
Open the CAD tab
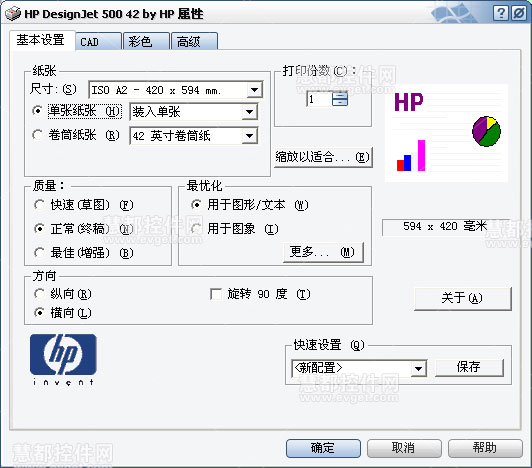pyautogui.click(x=98, y=41)
